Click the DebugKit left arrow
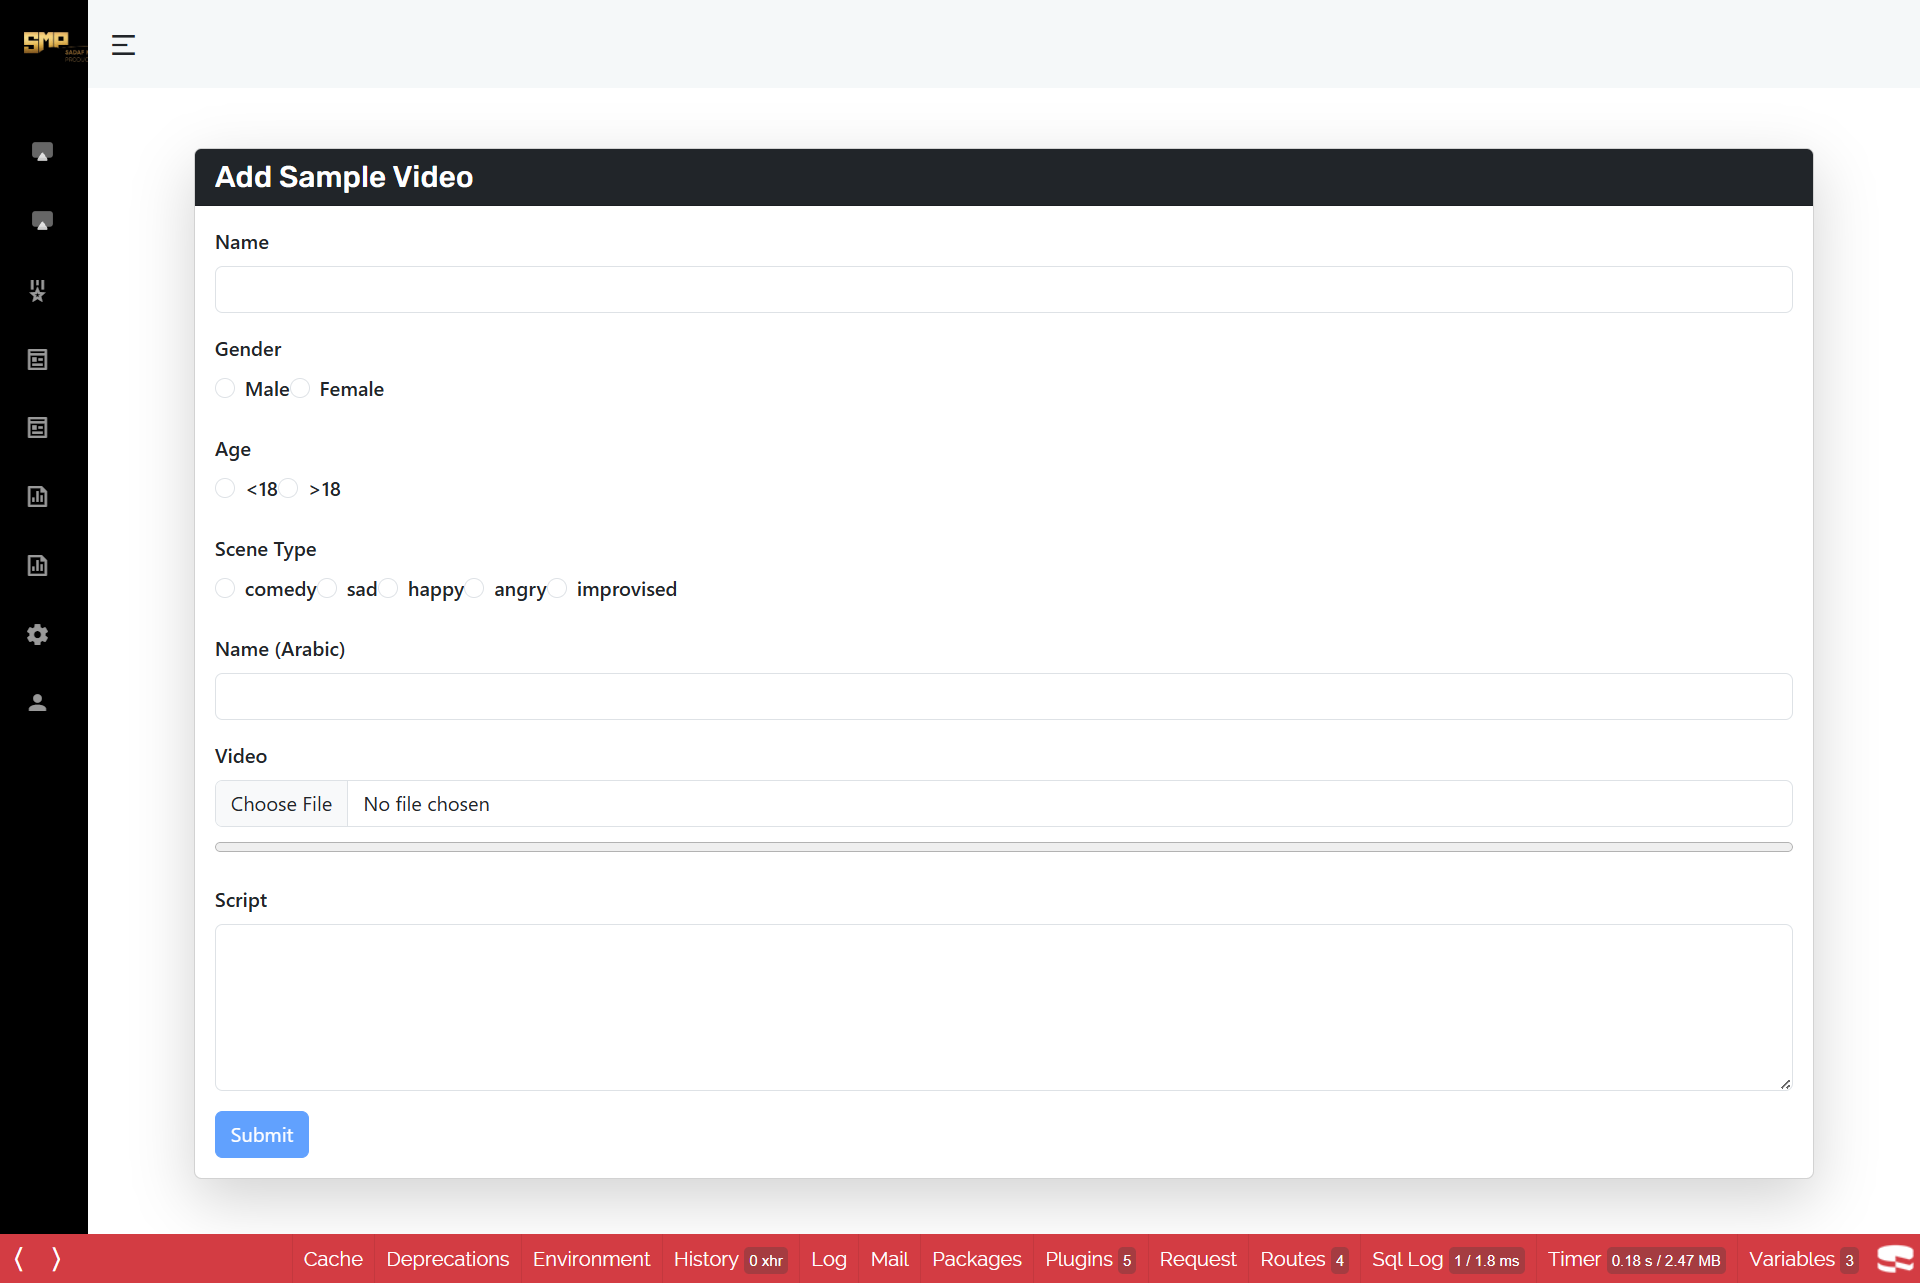 pos(19,1258)
